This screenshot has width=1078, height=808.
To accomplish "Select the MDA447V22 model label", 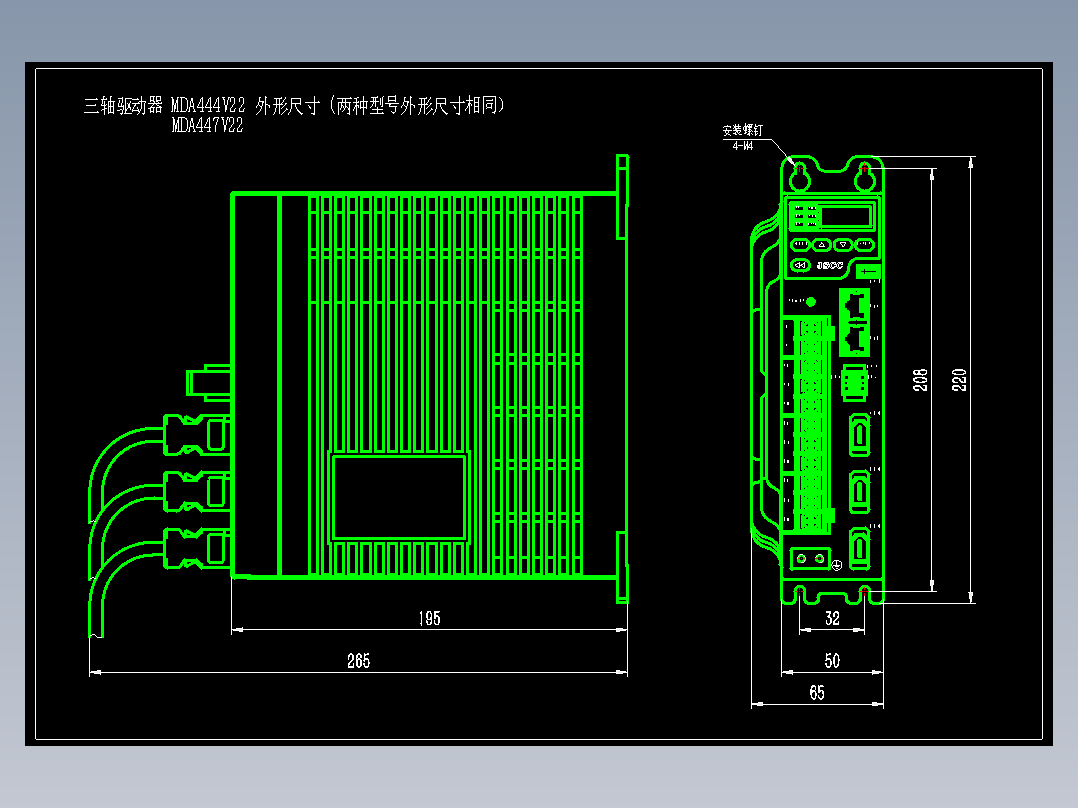I will [207, 125].
